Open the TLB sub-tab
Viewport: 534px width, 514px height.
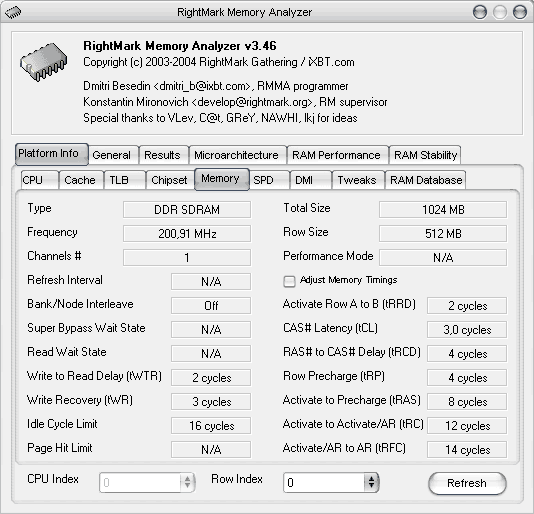(x=124, y=180)
